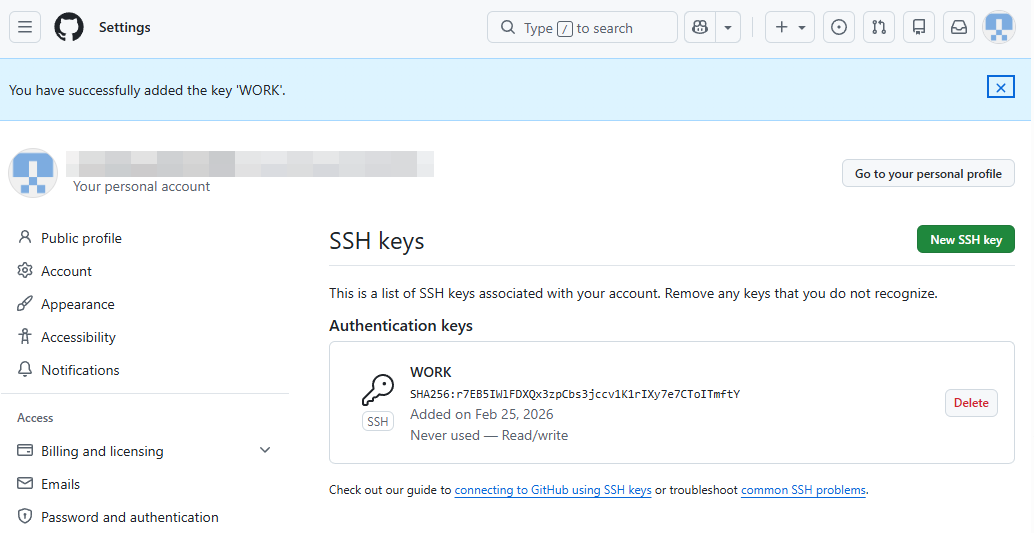Screen dimensions: 1034x533
Task: Click Go to your personal profile button
Action: (x=927, y=173)
